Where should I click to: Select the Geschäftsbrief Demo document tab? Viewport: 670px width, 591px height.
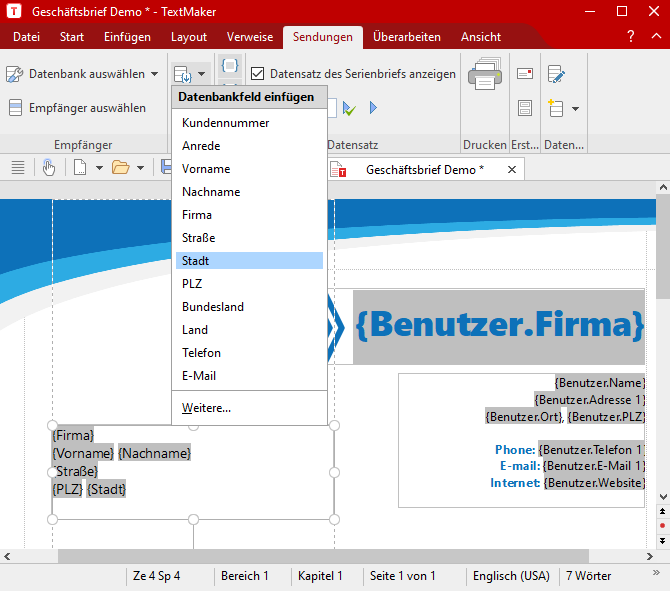pos(425,170)
